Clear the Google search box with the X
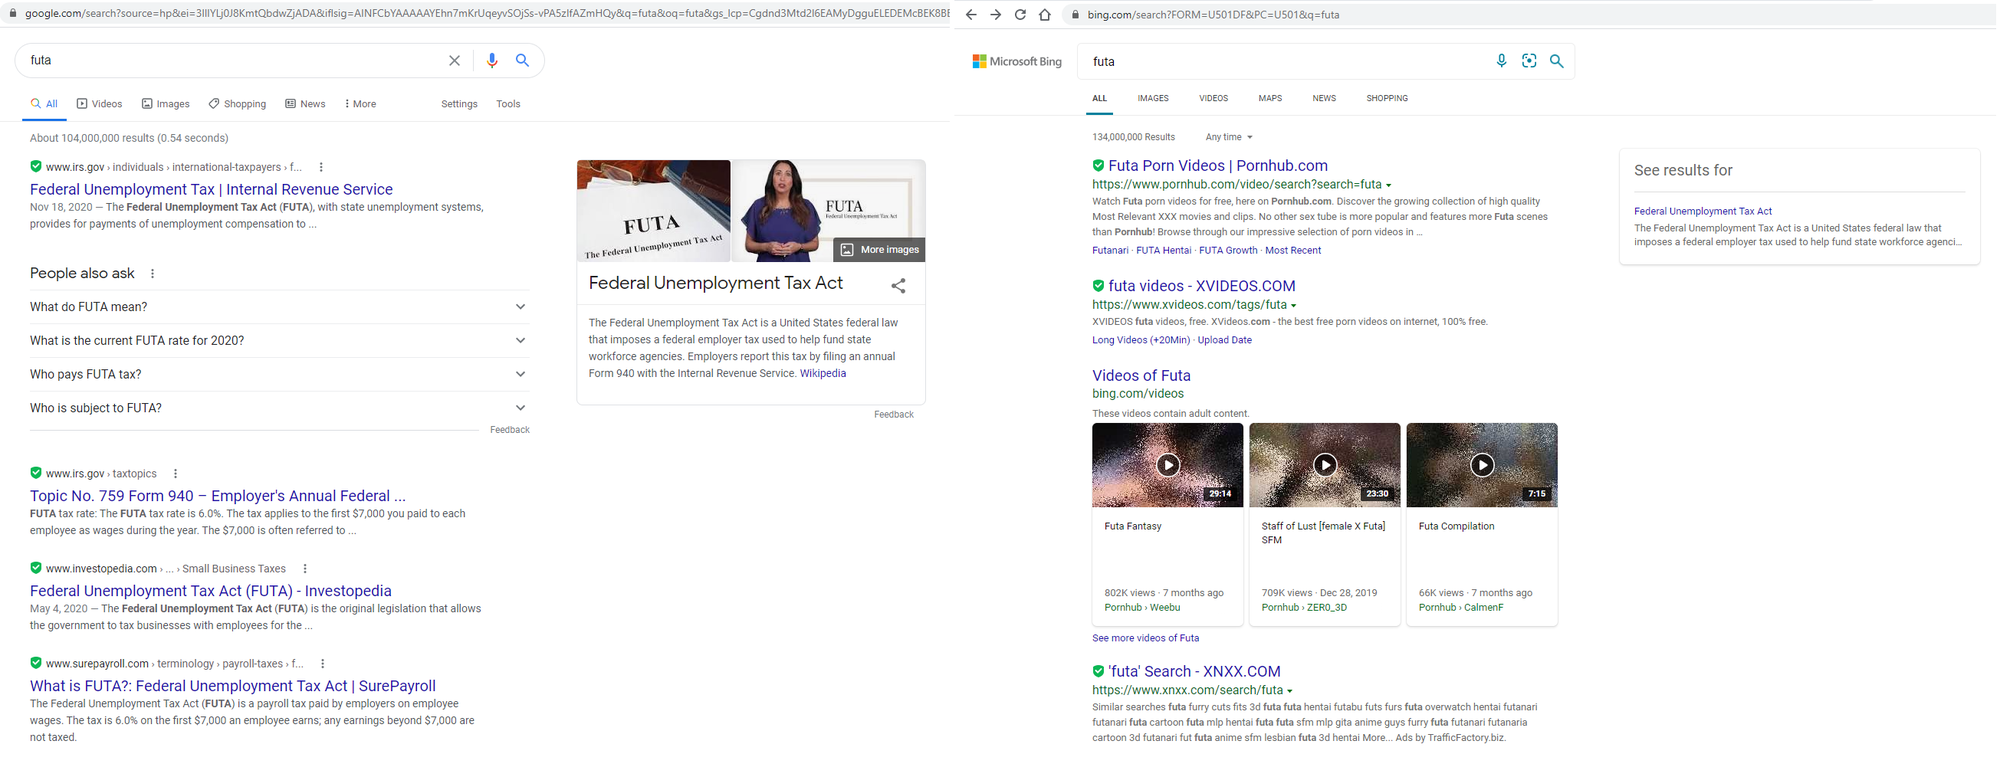The image size is (2000, 777). 454,61
